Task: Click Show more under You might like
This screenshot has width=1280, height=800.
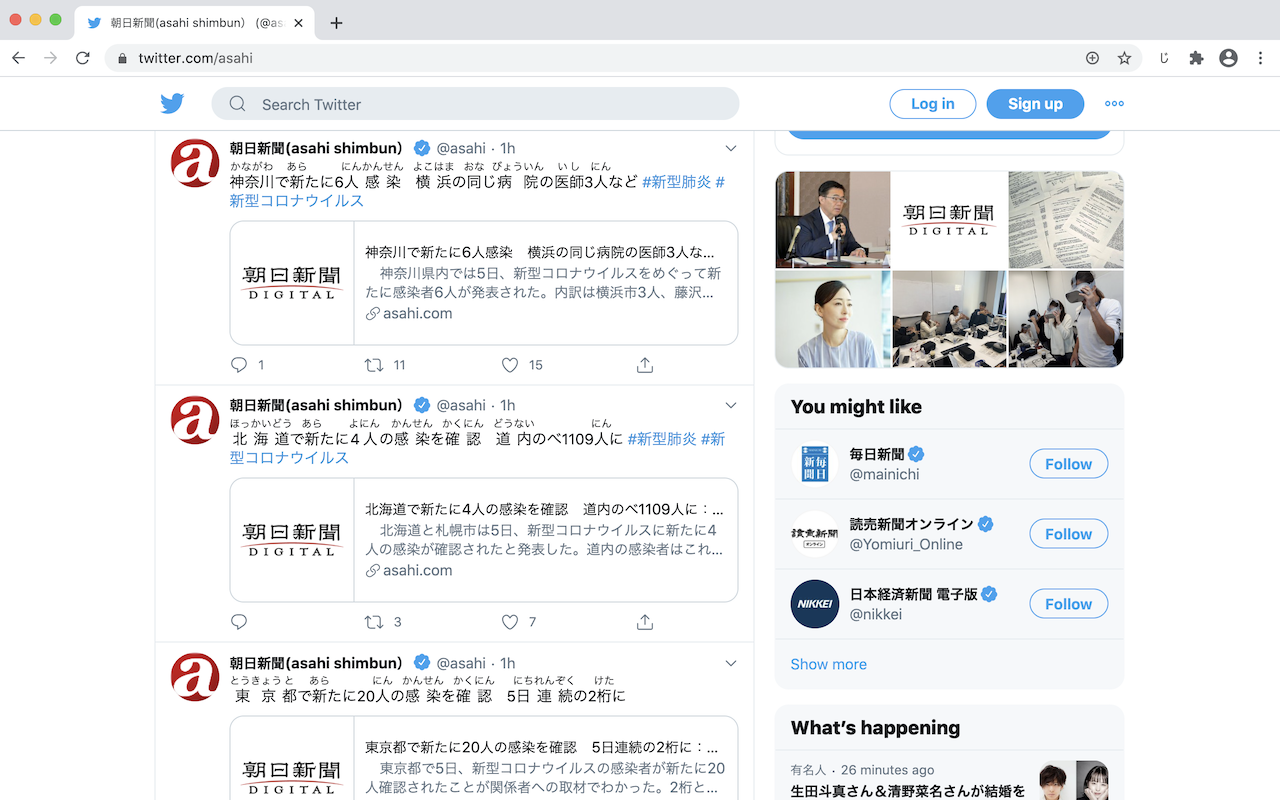Action: click(829, 664)
